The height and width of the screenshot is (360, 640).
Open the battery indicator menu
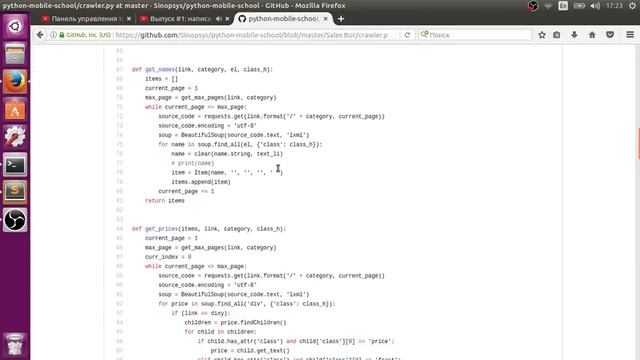[x=579, y=6]
